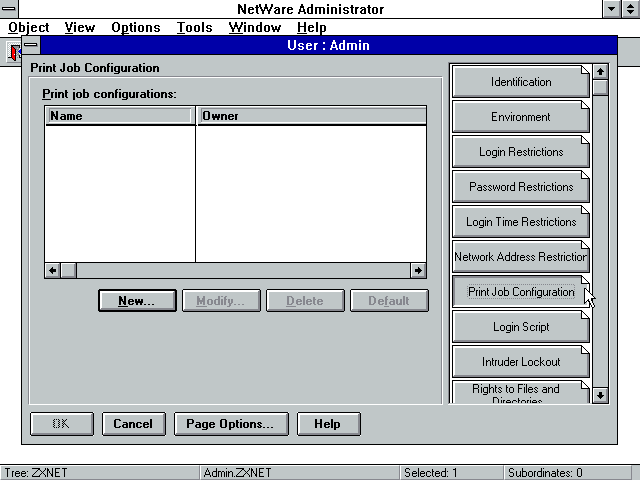Open Page Options... dialog
This screenshot has width=640, height=480.
point(231,424)
